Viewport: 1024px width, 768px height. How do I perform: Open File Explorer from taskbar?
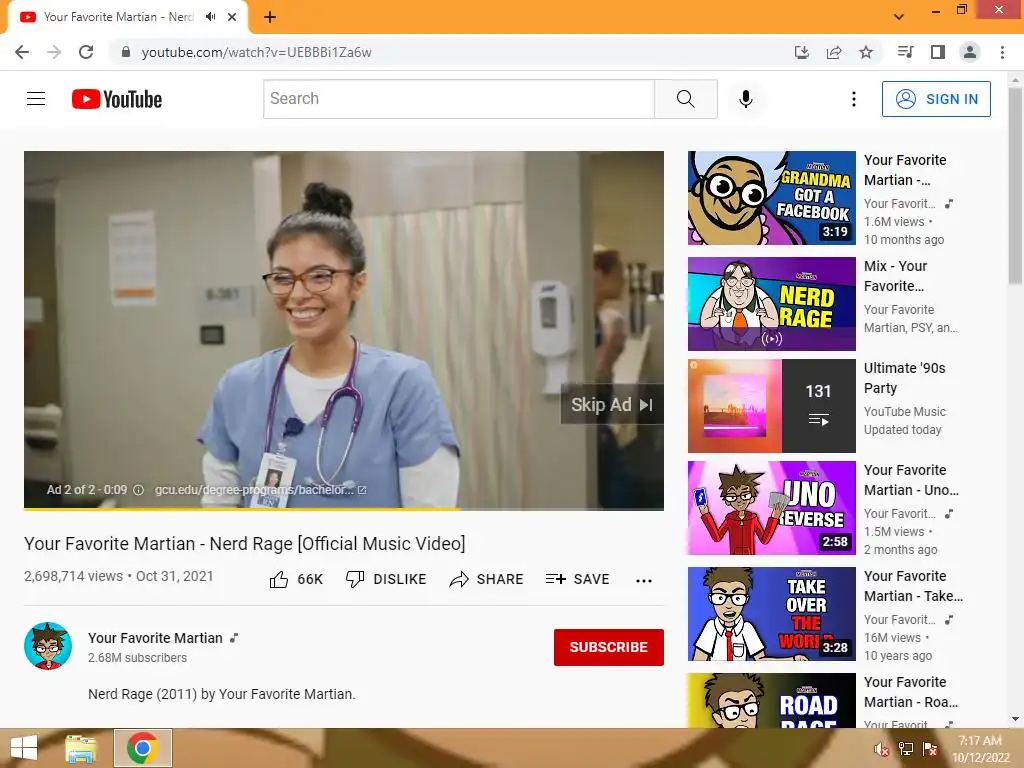(81, 748)
